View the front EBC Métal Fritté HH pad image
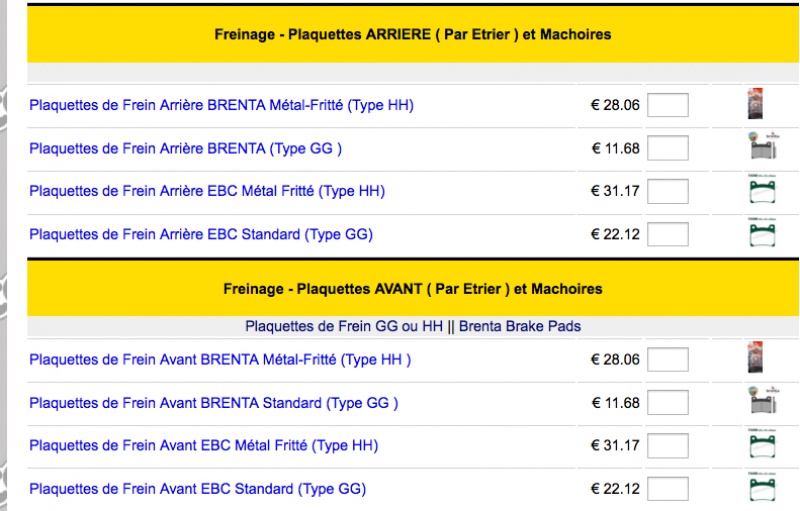Screen dimensions: 800x511 (762, 444)
